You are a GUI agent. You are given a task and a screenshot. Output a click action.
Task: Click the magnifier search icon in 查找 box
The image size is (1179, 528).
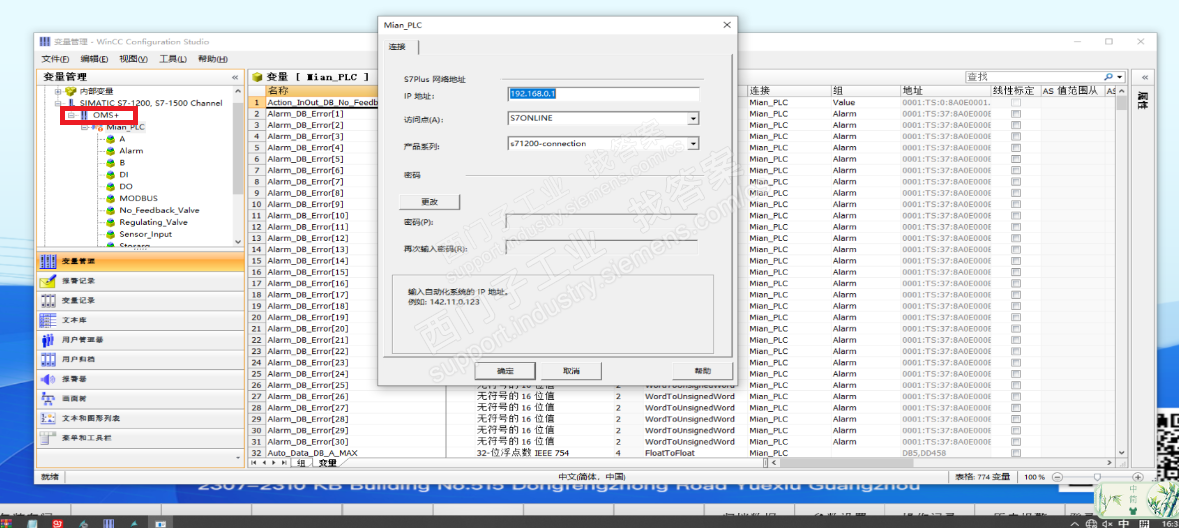pyautogui.click(x=1108, y=77)
